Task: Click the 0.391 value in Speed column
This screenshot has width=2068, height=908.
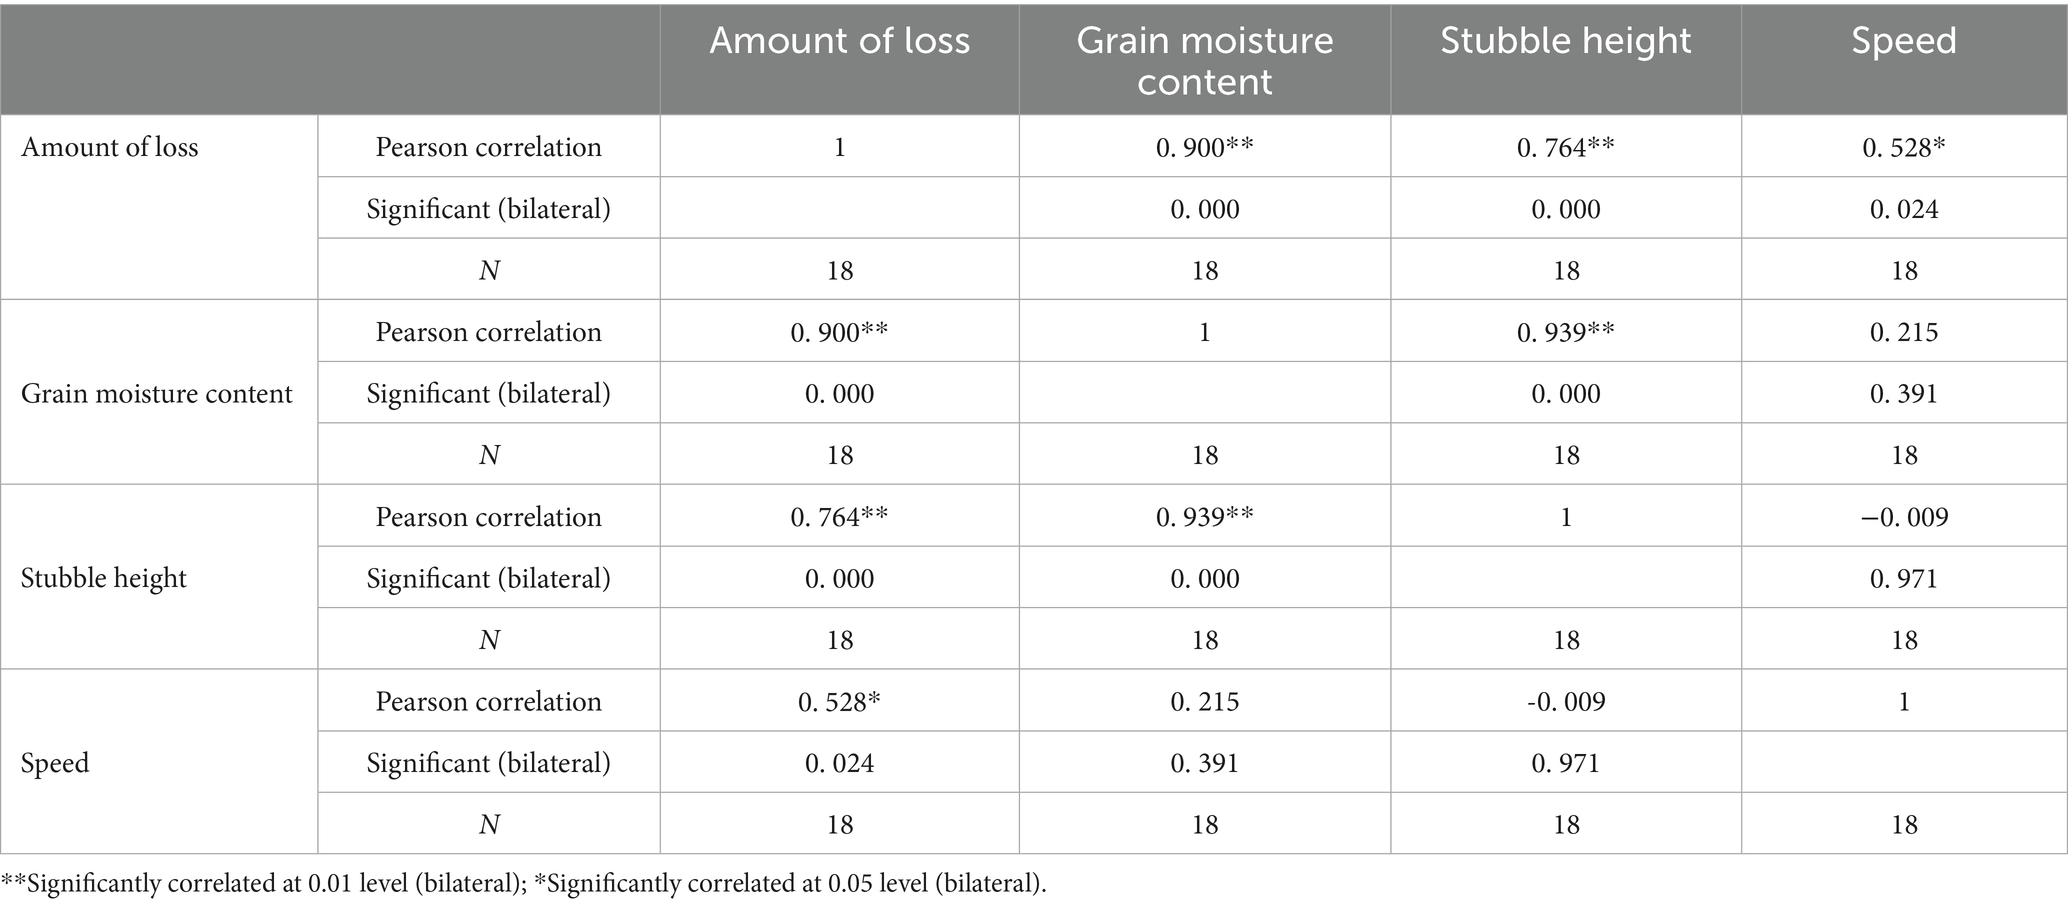Action: point(1903,394)
